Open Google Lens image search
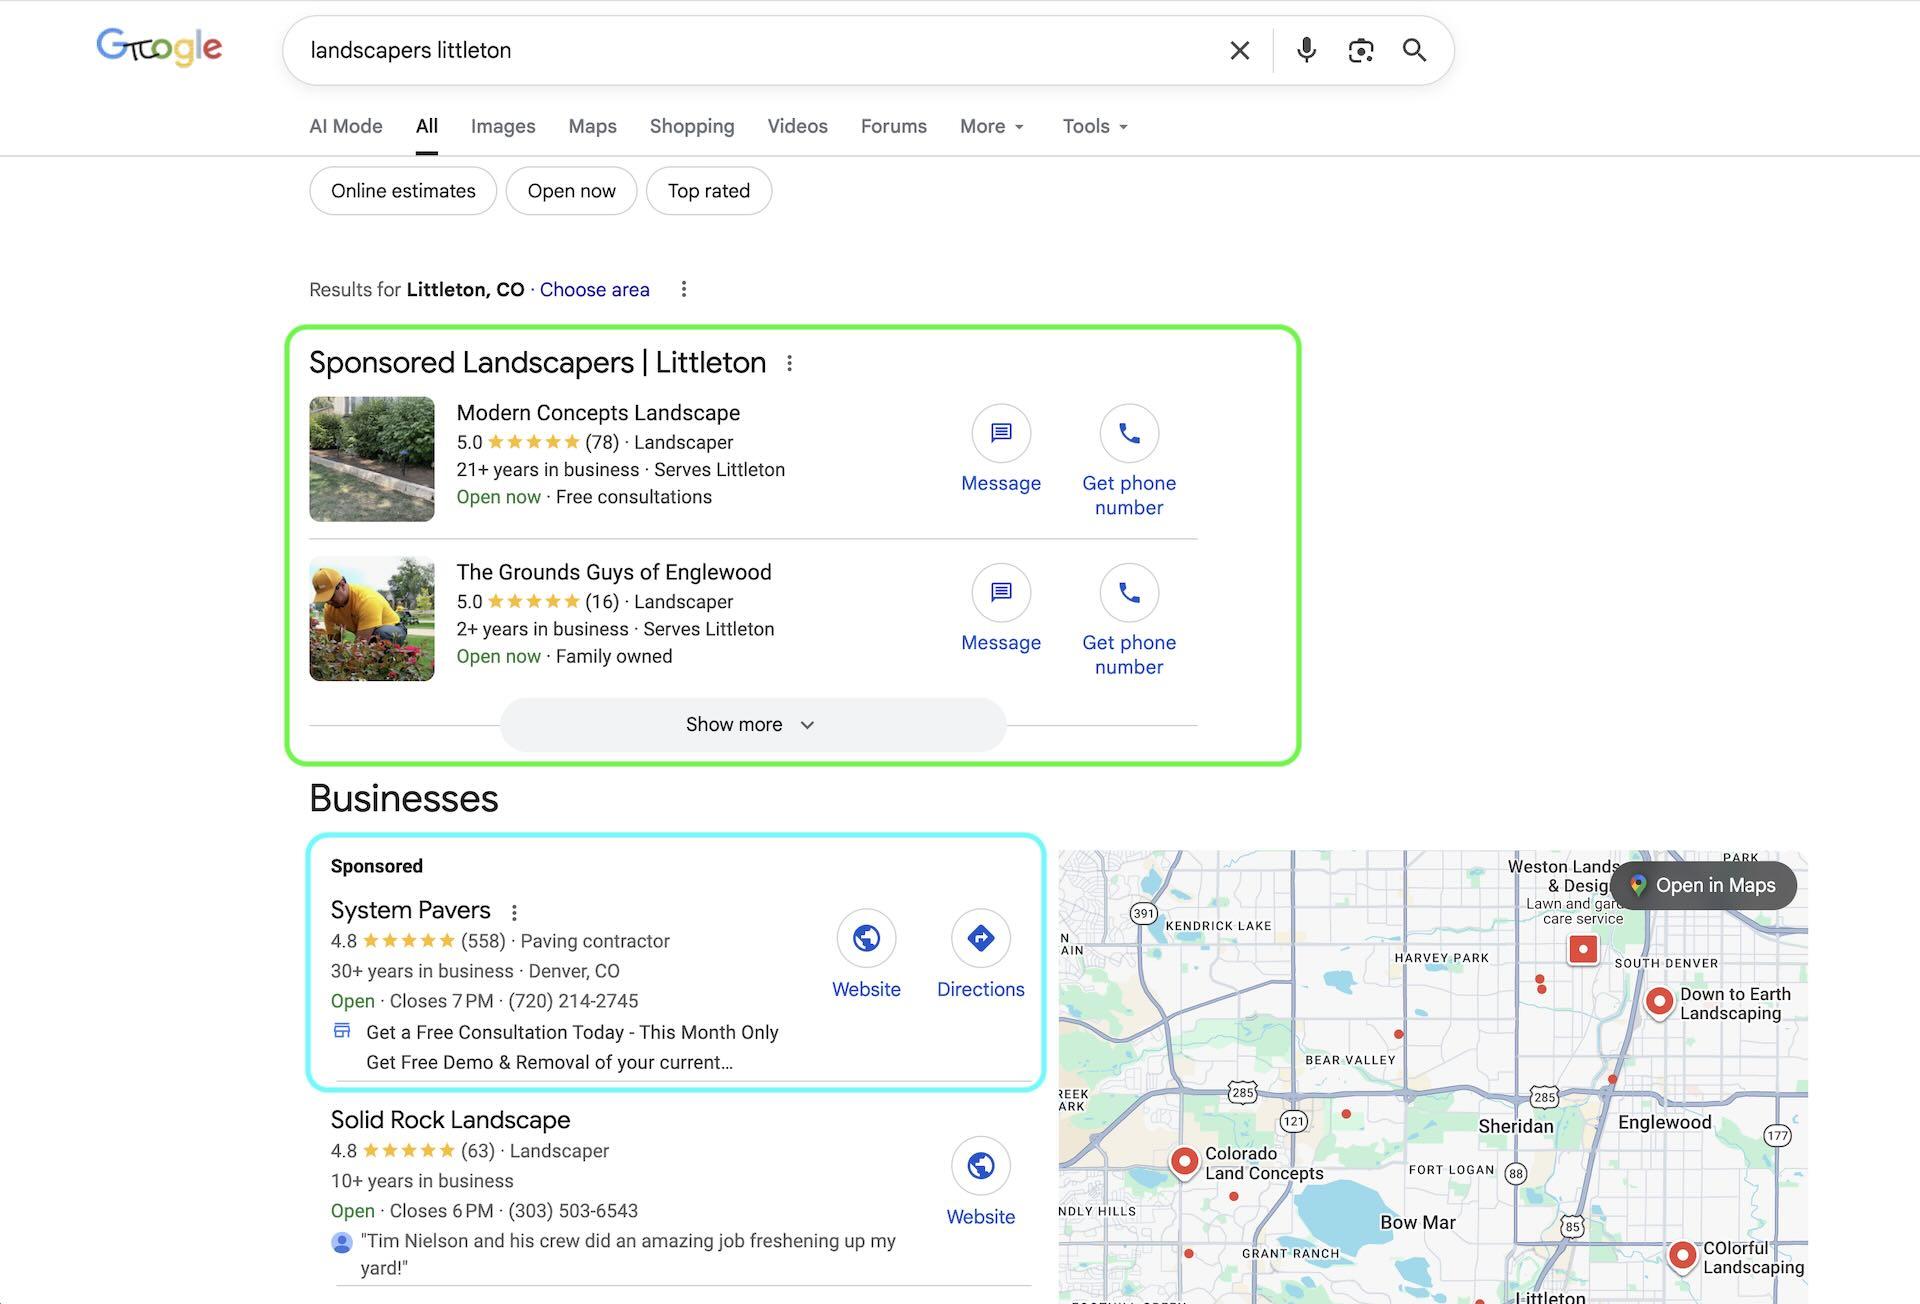 click(1360, 49)
